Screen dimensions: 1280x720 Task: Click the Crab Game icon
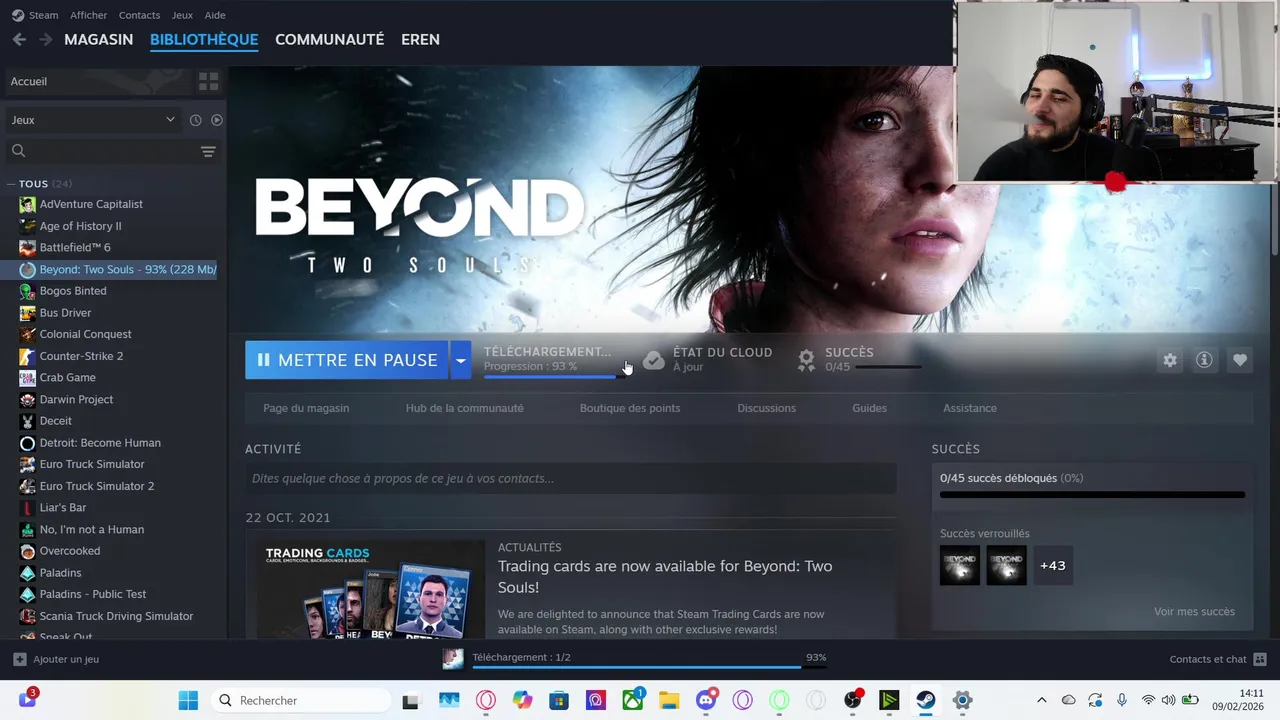click(x=27, y=378)
